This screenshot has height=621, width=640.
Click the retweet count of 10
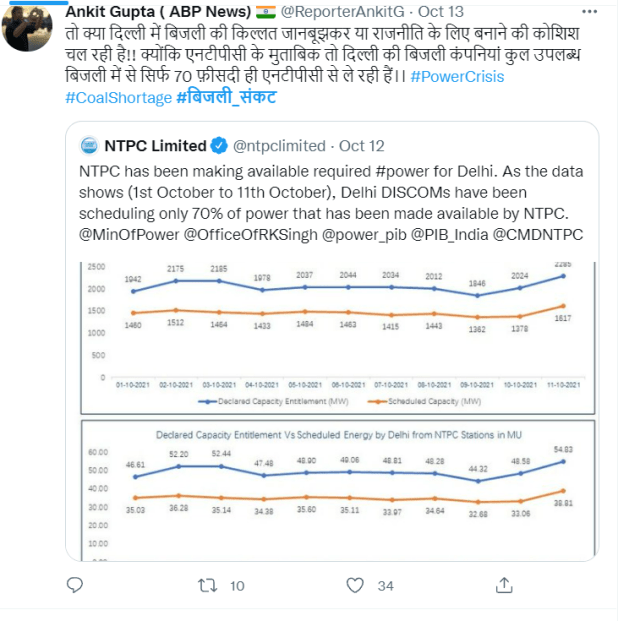point(237,585)
